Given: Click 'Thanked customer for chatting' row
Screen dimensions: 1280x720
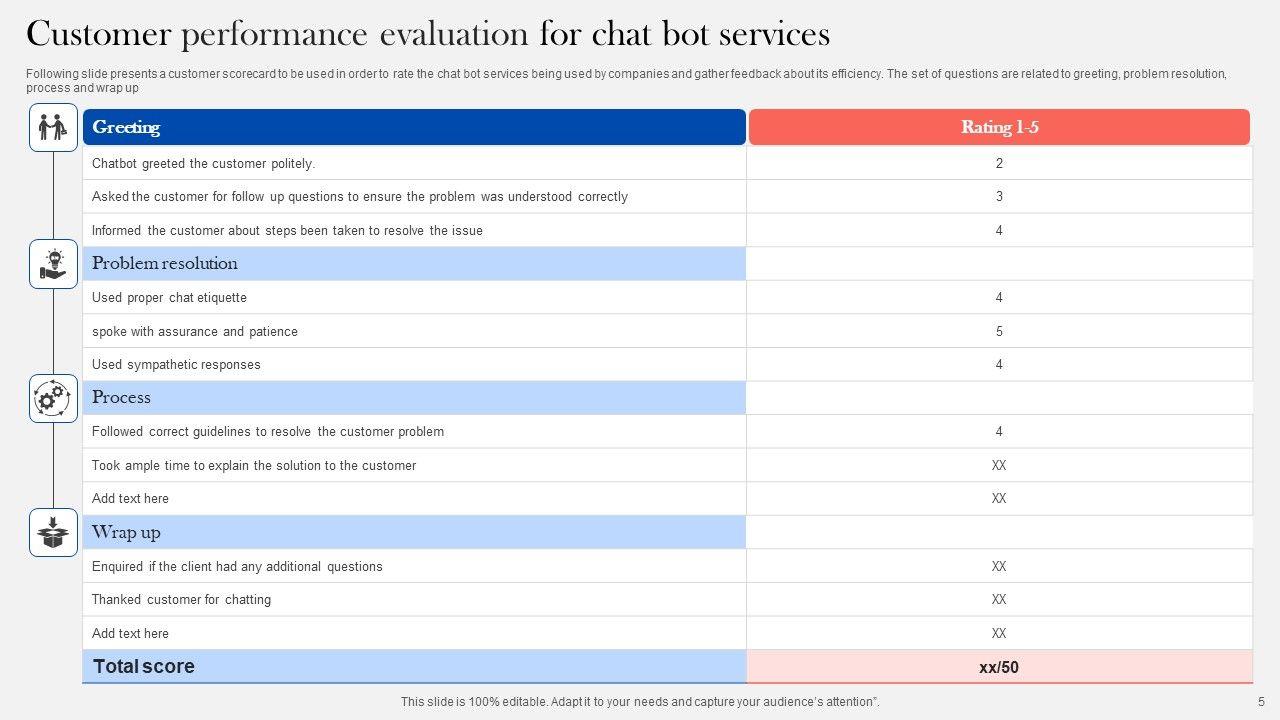Looking at the screenshot, I should tap(181, 600).
